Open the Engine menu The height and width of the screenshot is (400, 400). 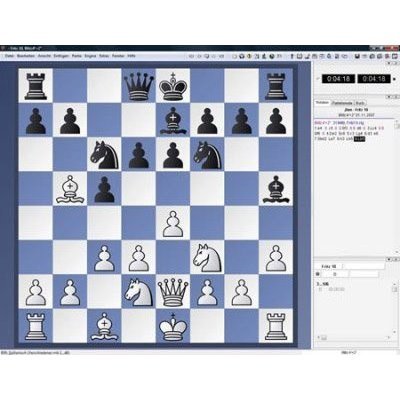(x=90, y=56)
